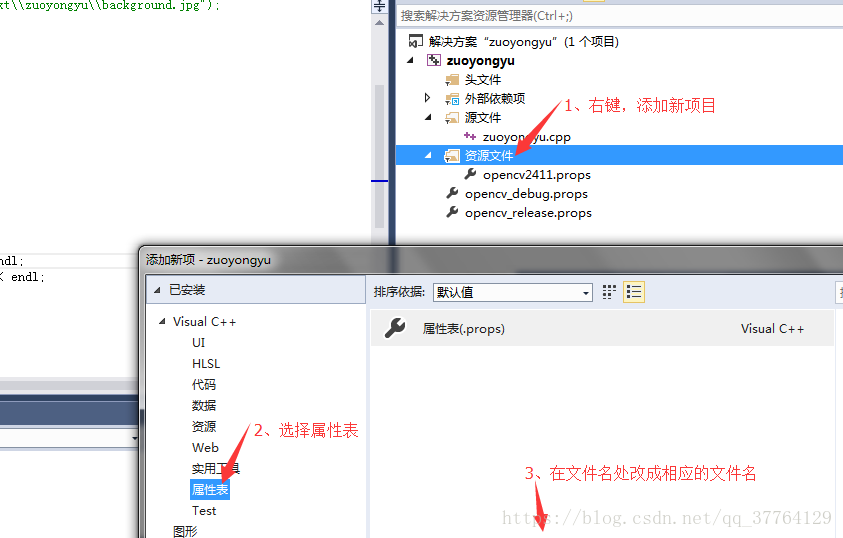Viewport: 843px width, 538px height.
Task: Click the 属性表(.props) template wrench icon
Action: coord(395,328)
